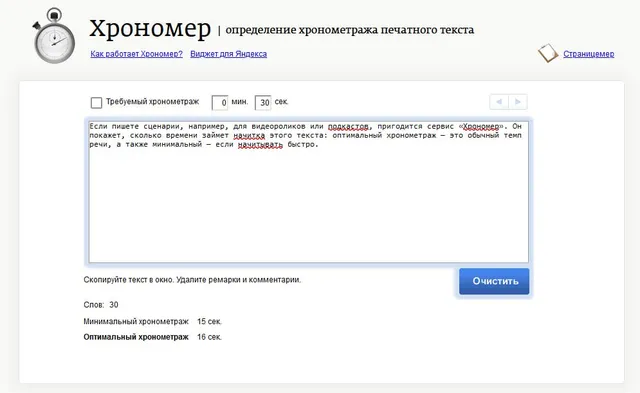Click the Страницемер notepad icon
The width and height of the screenshot is (640, 393).
[x=548, y=53]
